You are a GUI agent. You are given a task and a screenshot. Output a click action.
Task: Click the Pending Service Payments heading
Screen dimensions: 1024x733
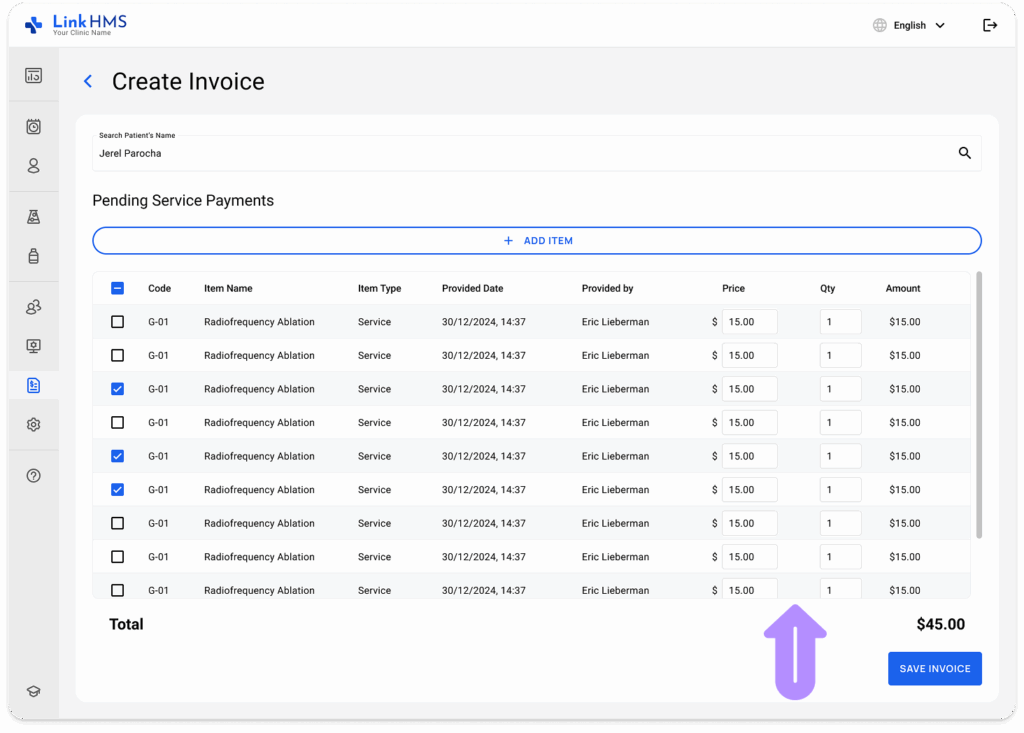pos(183,201)
